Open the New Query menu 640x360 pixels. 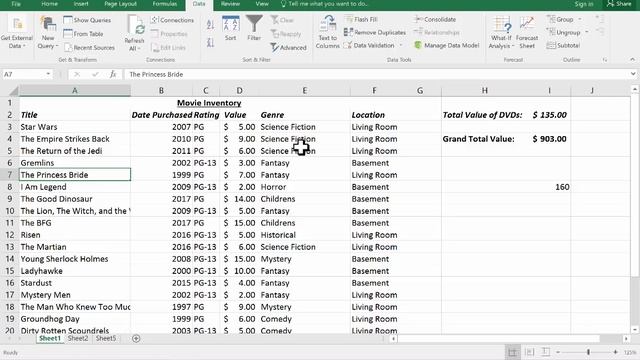coord(48,33)
